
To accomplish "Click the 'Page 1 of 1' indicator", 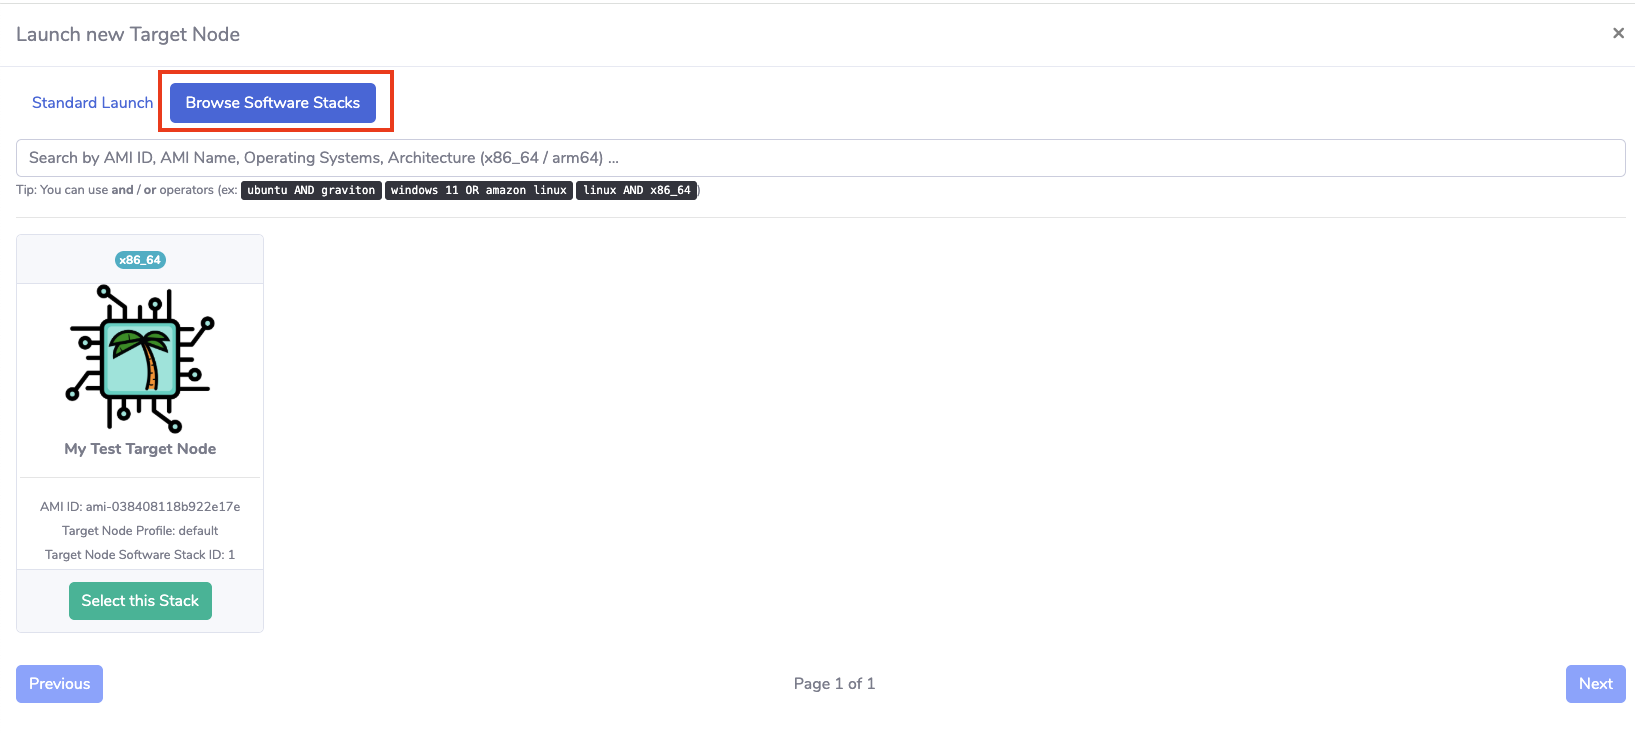I will coord(834,684).
